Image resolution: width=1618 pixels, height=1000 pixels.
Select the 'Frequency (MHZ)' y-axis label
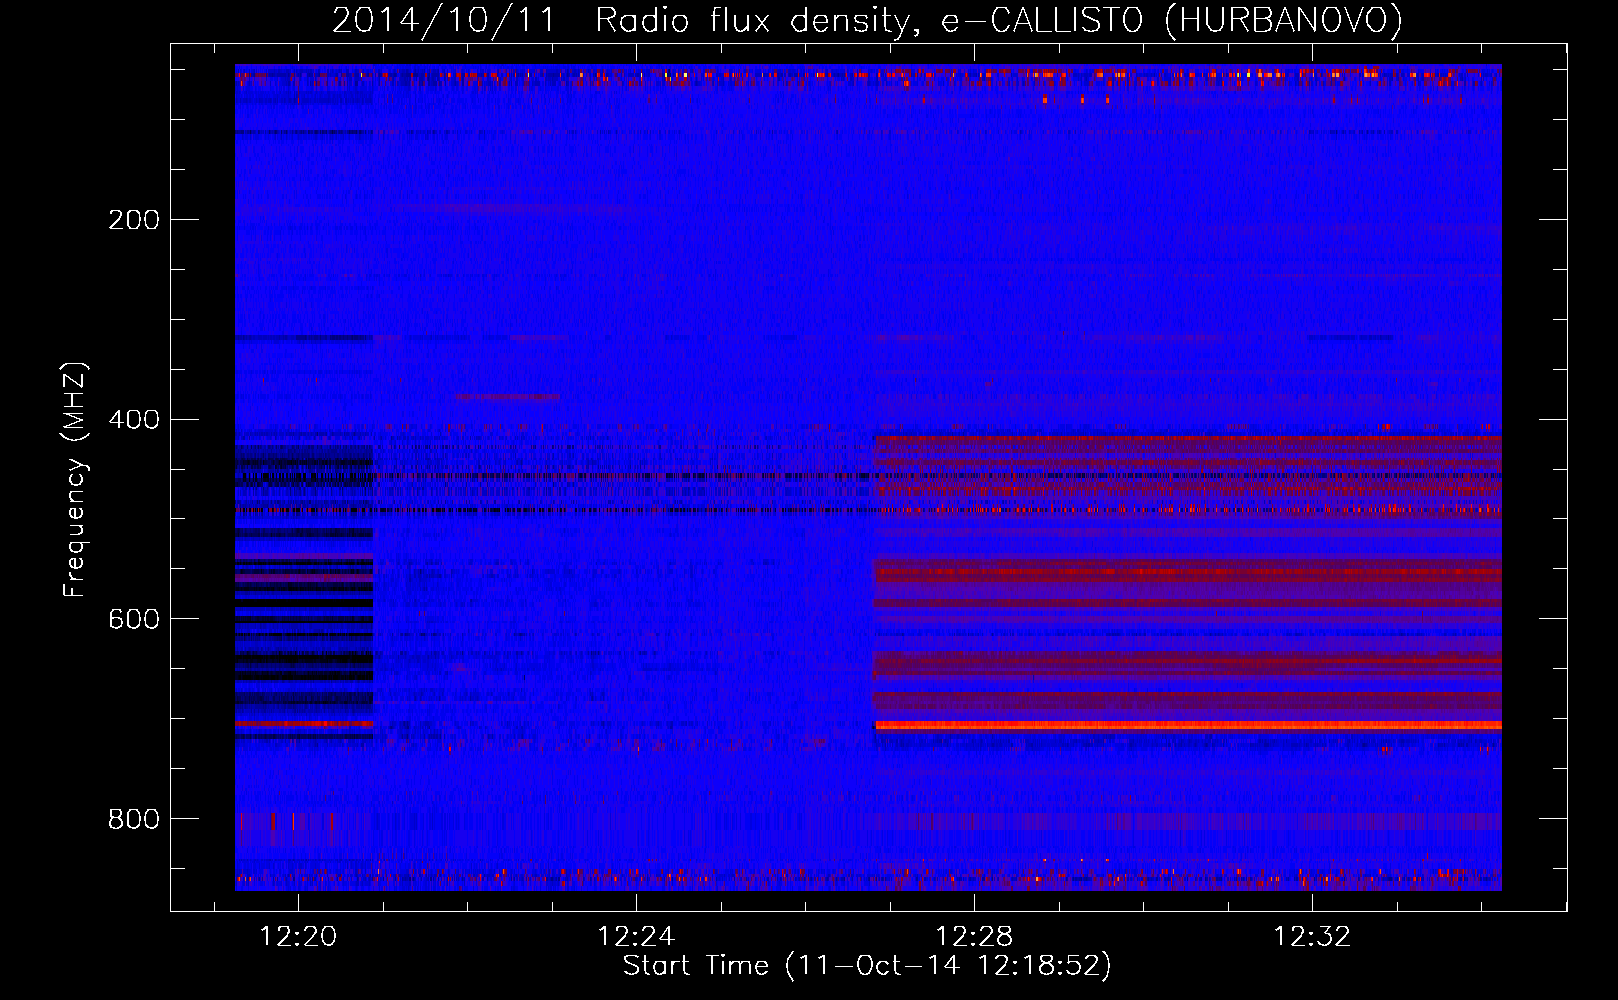coord(75,479)
